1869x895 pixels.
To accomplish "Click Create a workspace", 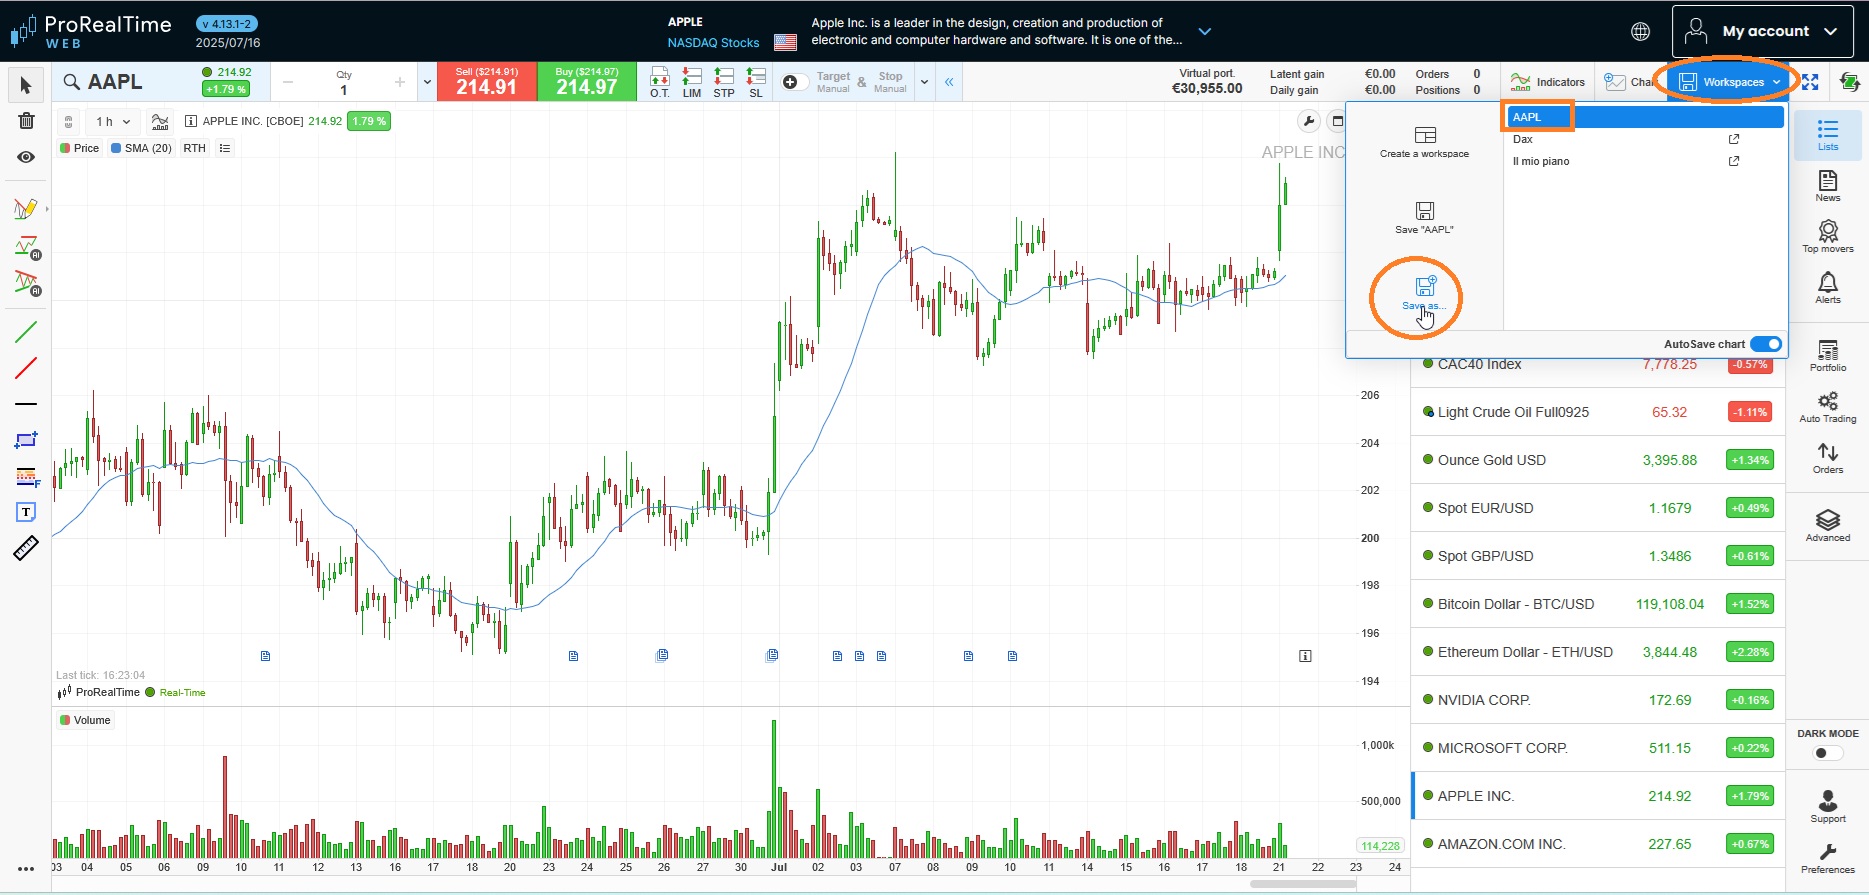I will tap(1424, 142).
